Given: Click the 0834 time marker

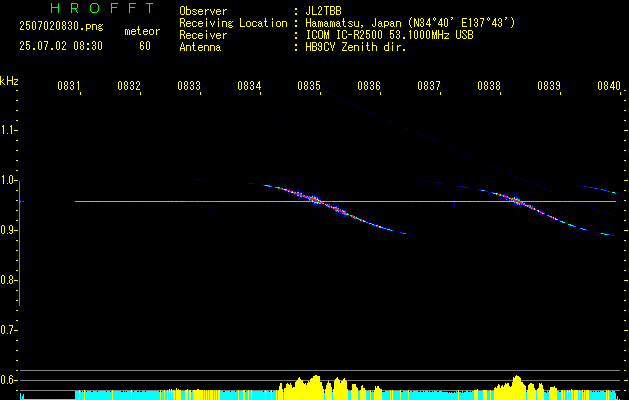Looking at the screenshot, I should [249, 86].
